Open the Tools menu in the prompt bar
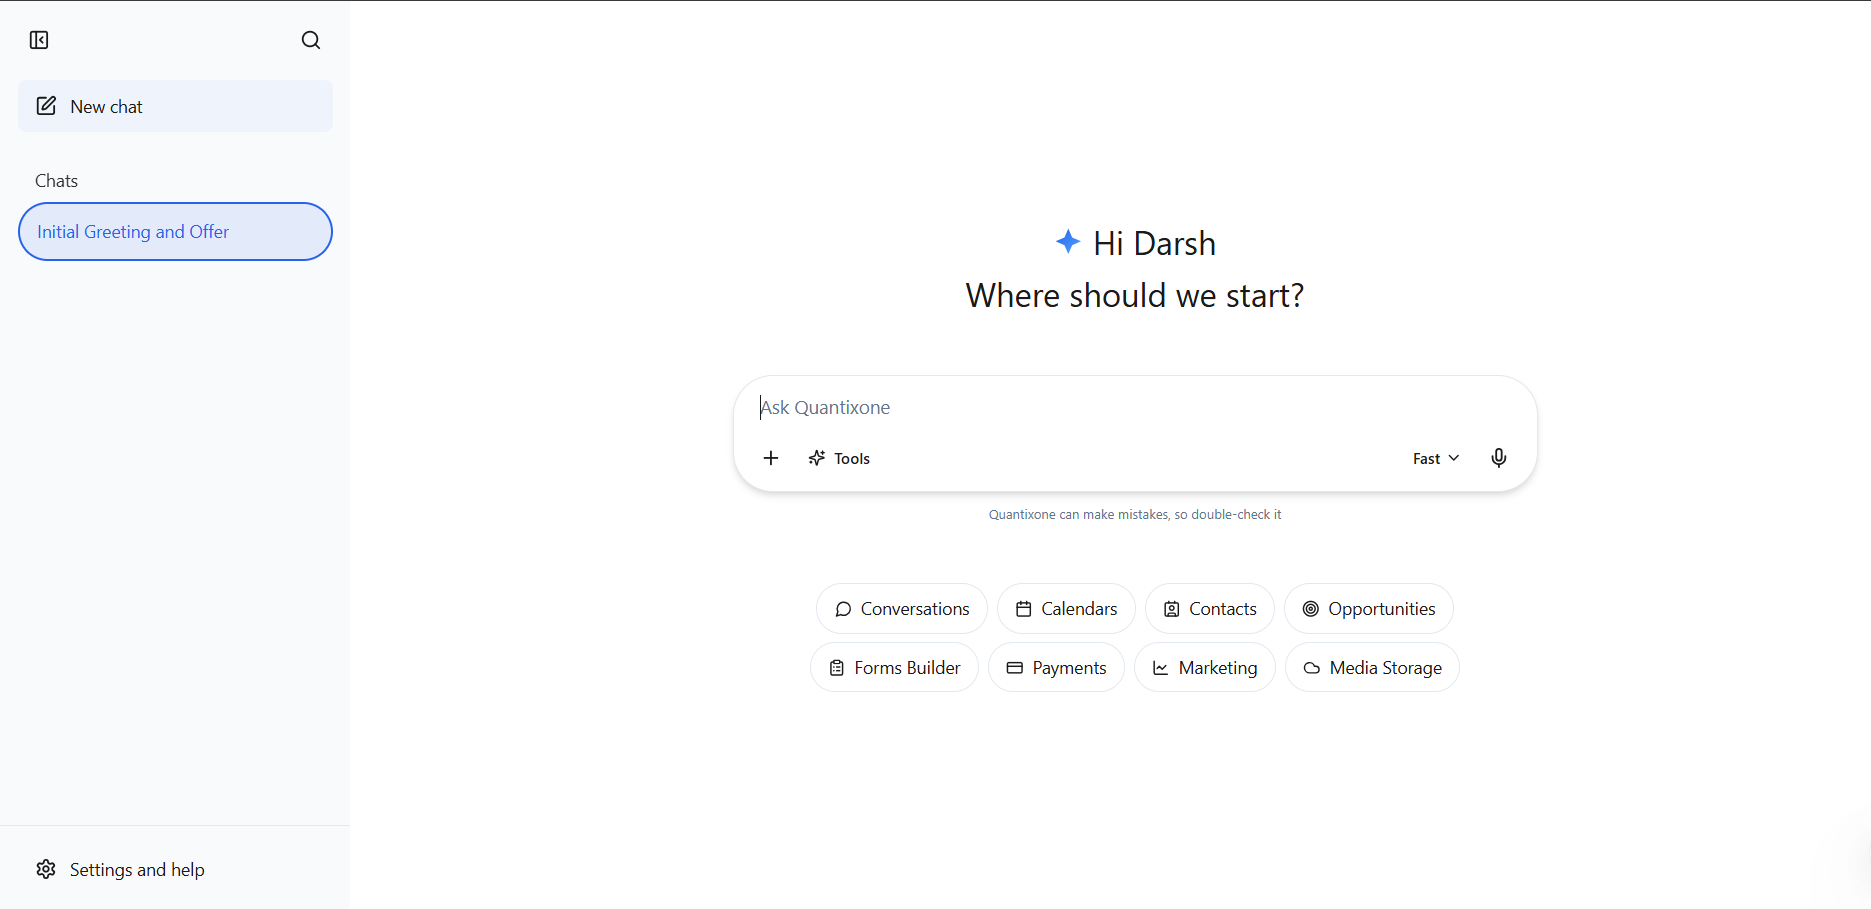 coord(839,458)
